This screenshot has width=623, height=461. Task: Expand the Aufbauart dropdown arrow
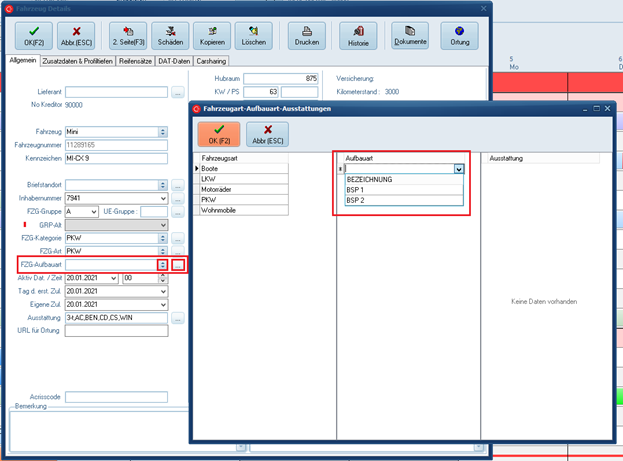(x=459, y=170)
